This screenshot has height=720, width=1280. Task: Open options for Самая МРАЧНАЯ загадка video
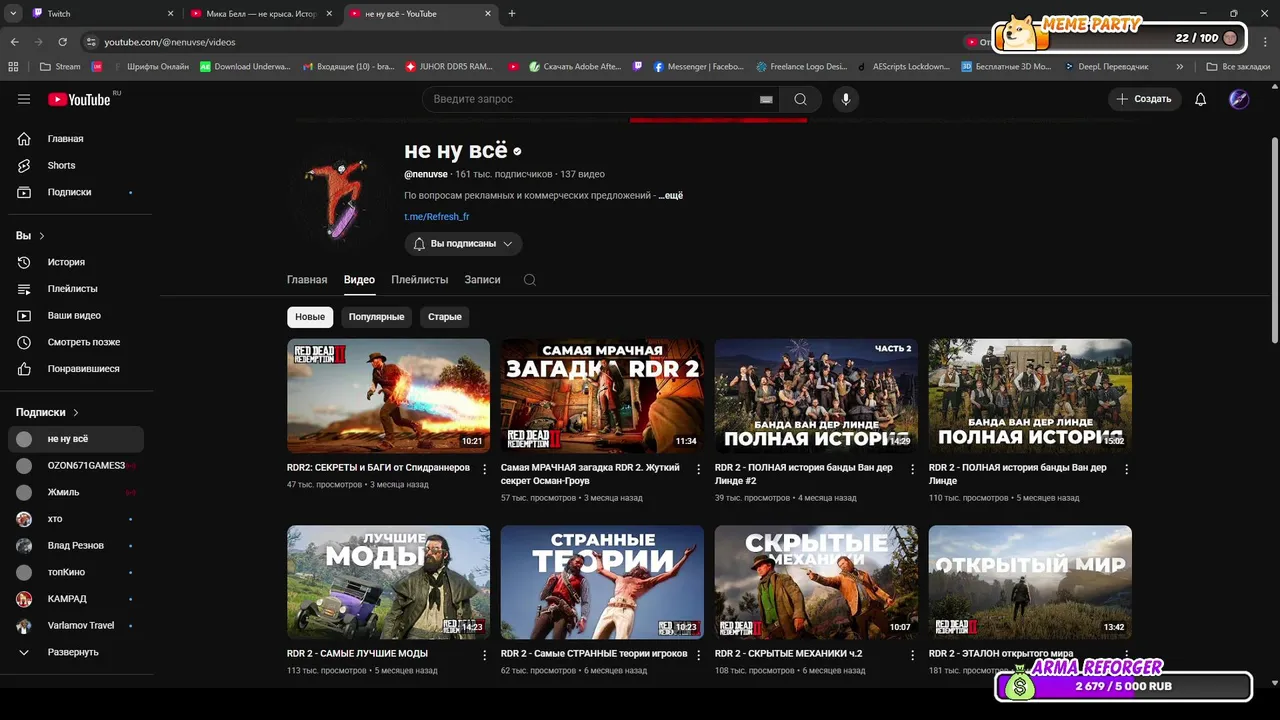tap(699, 469)
